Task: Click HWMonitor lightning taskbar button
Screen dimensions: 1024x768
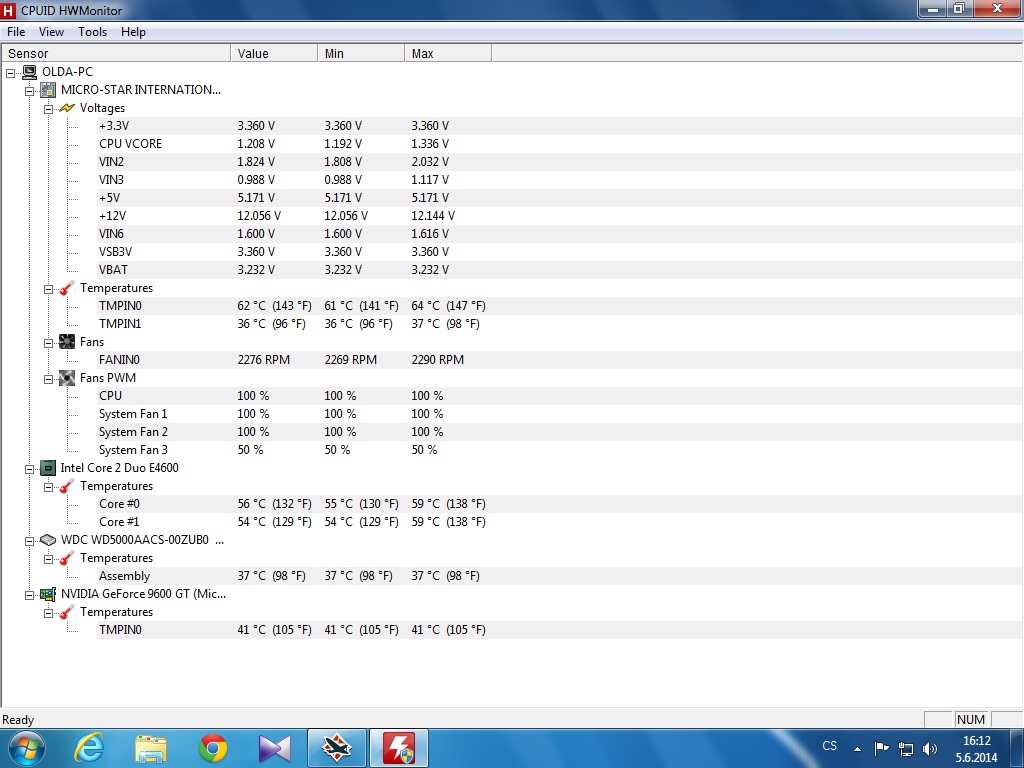Action: (399, 748)
